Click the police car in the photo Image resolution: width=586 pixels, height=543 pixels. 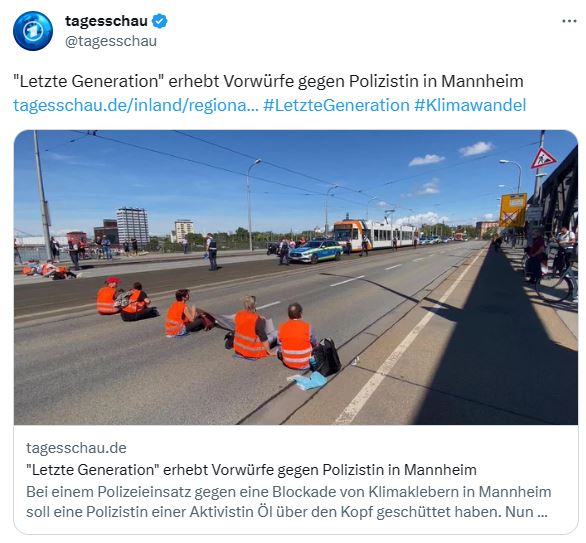[316, 251]
